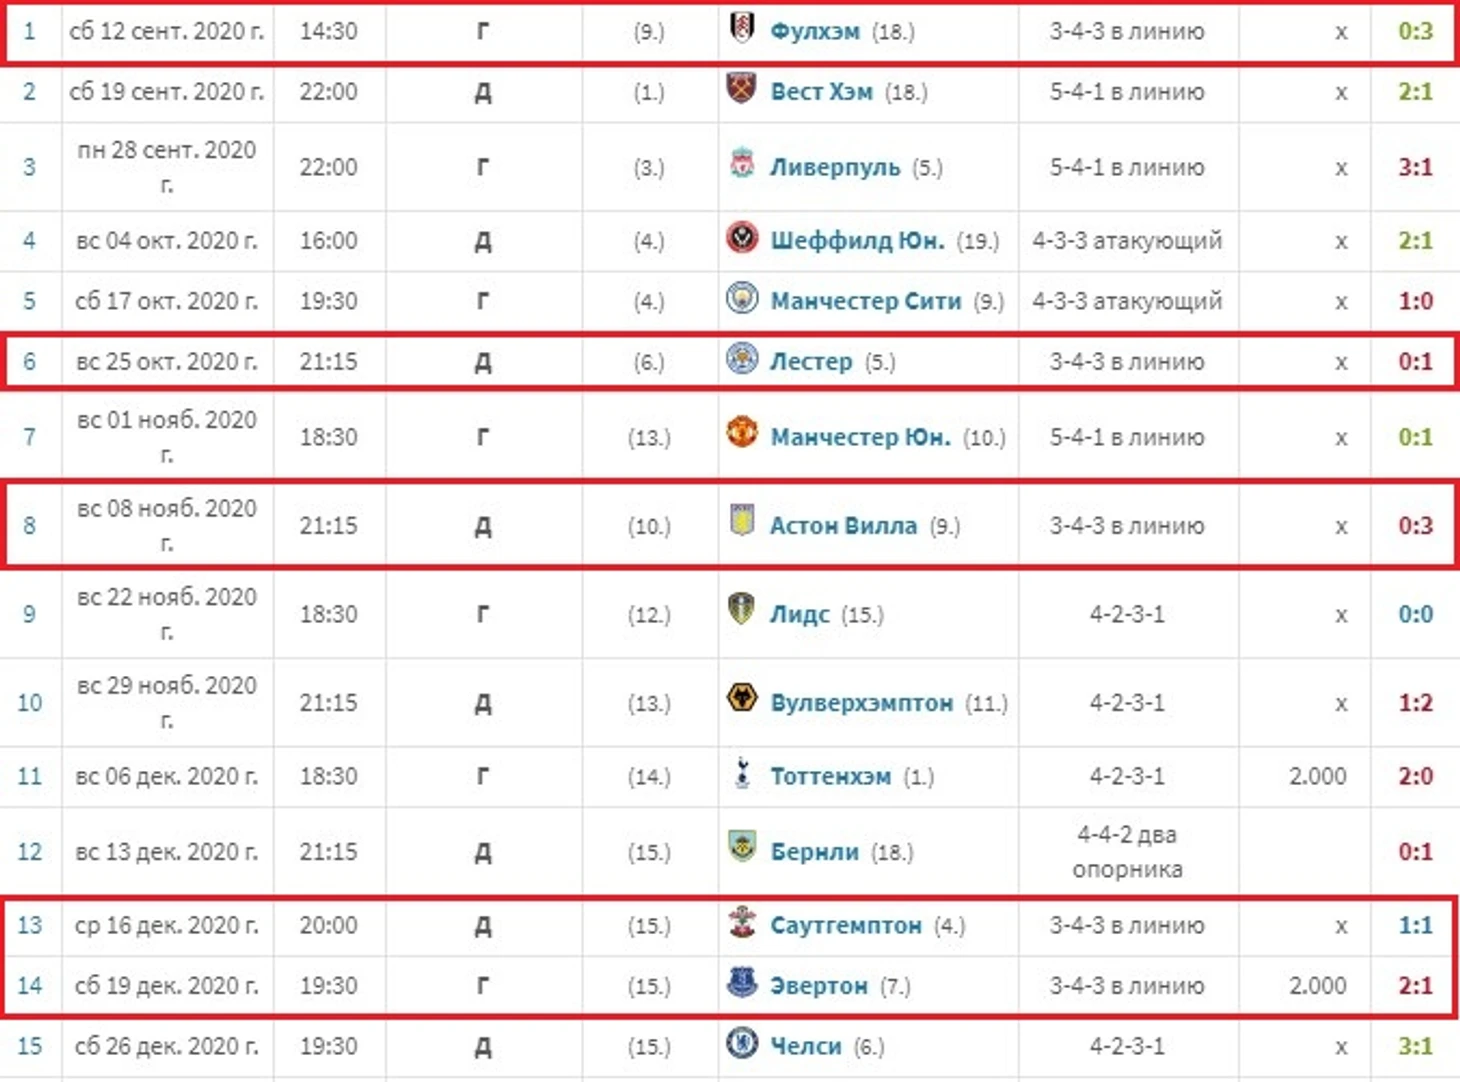This screenshot has width=1460, height=1082.
Task: Open the 0:0 result against Лидс
Action: [x=1415, y=614]
